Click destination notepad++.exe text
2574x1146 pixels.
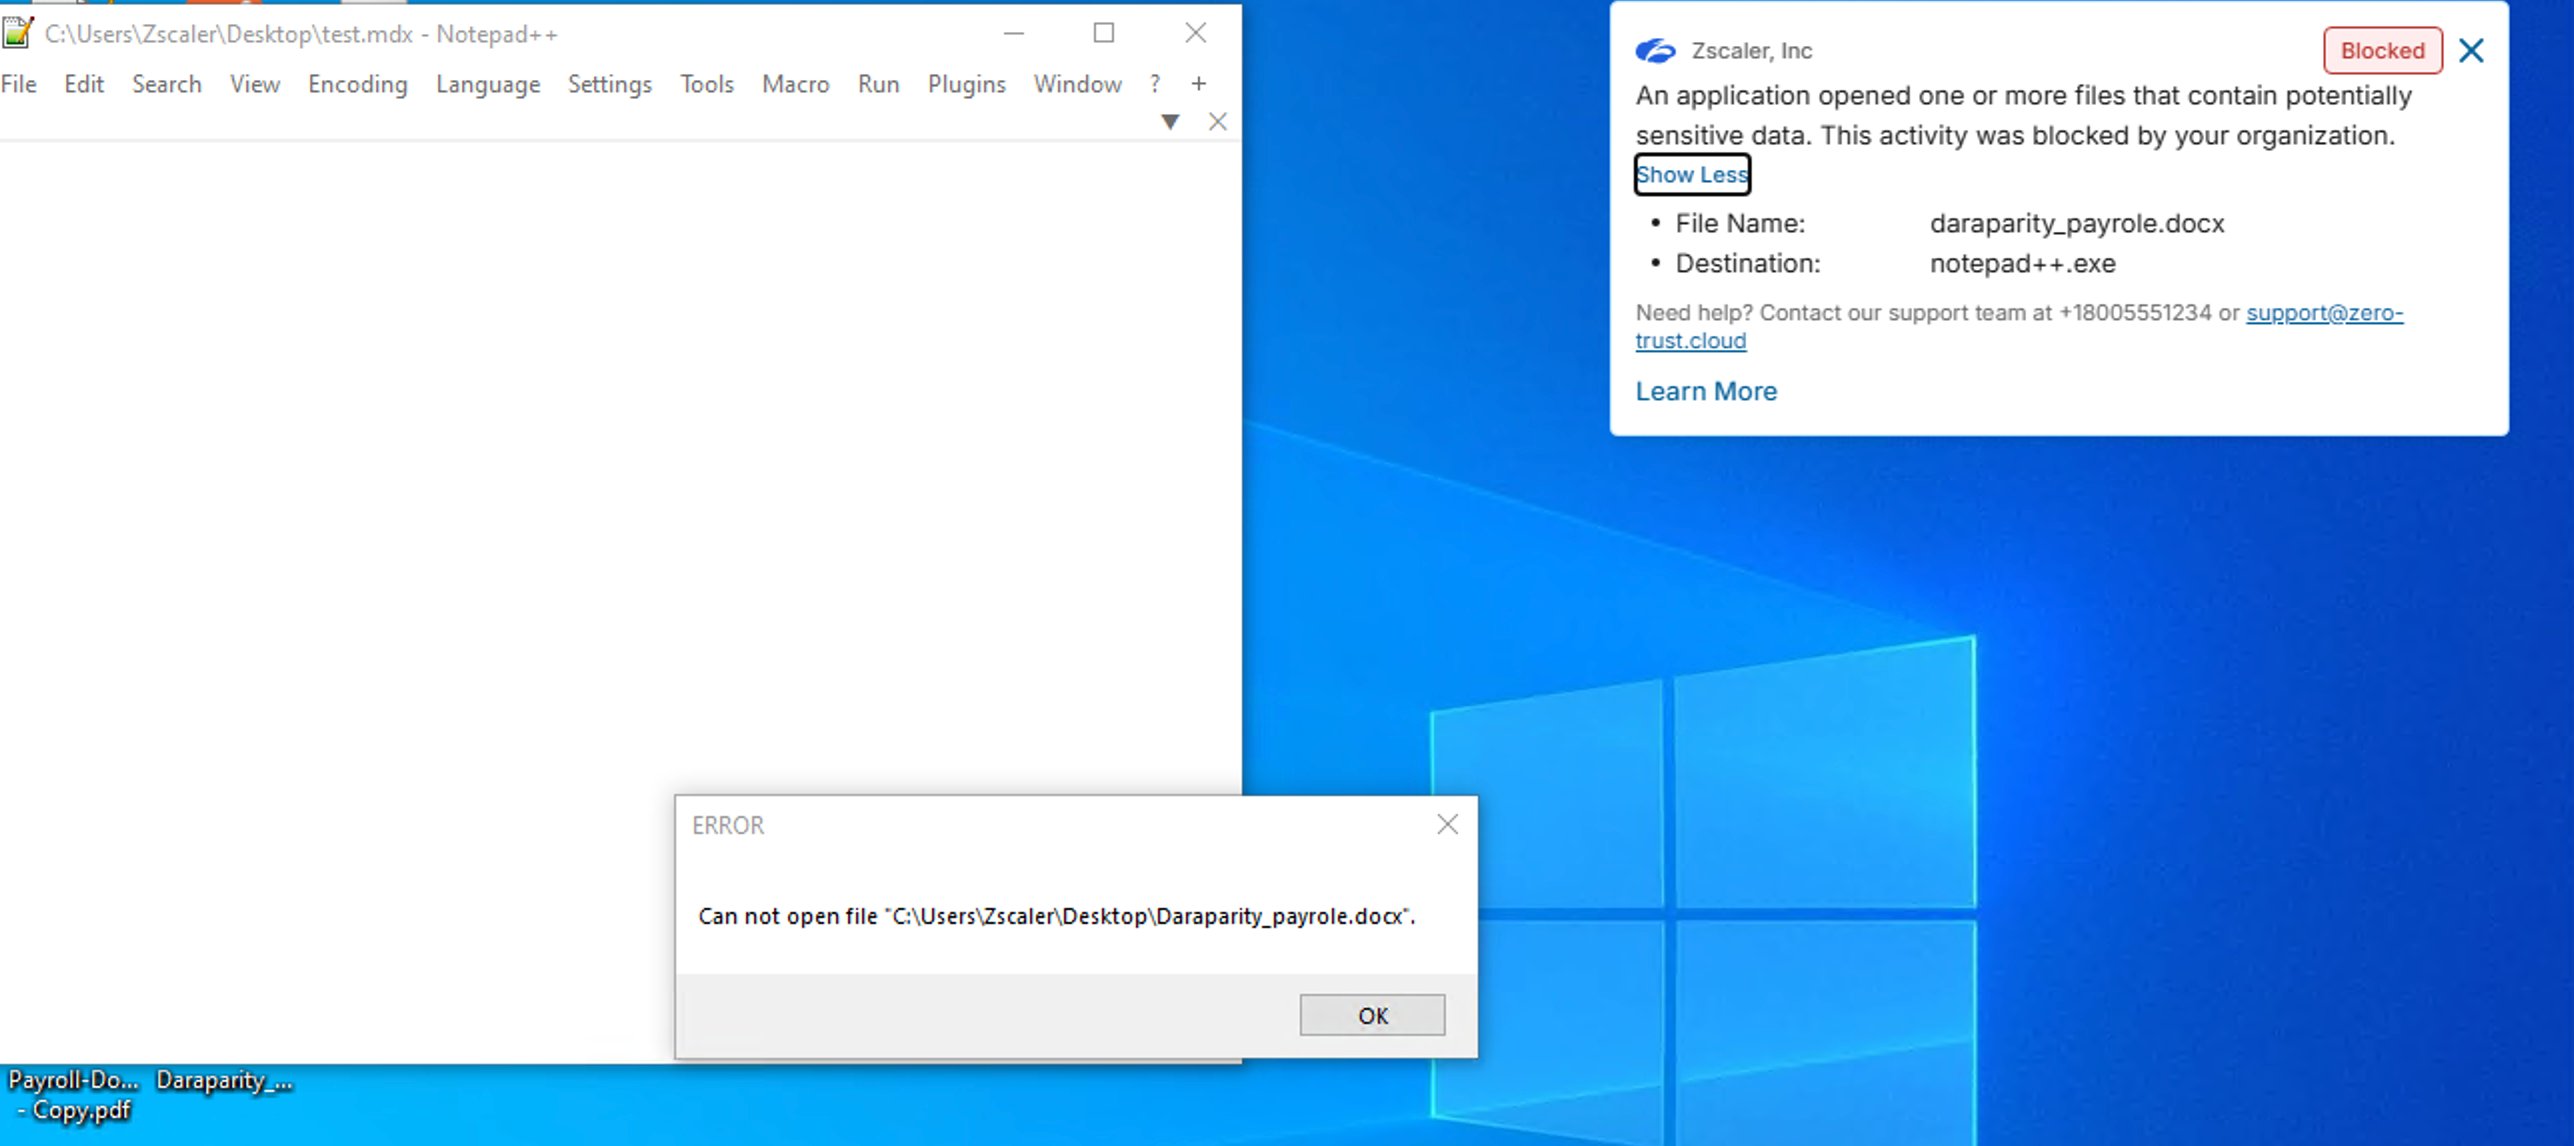[2022, 263]
